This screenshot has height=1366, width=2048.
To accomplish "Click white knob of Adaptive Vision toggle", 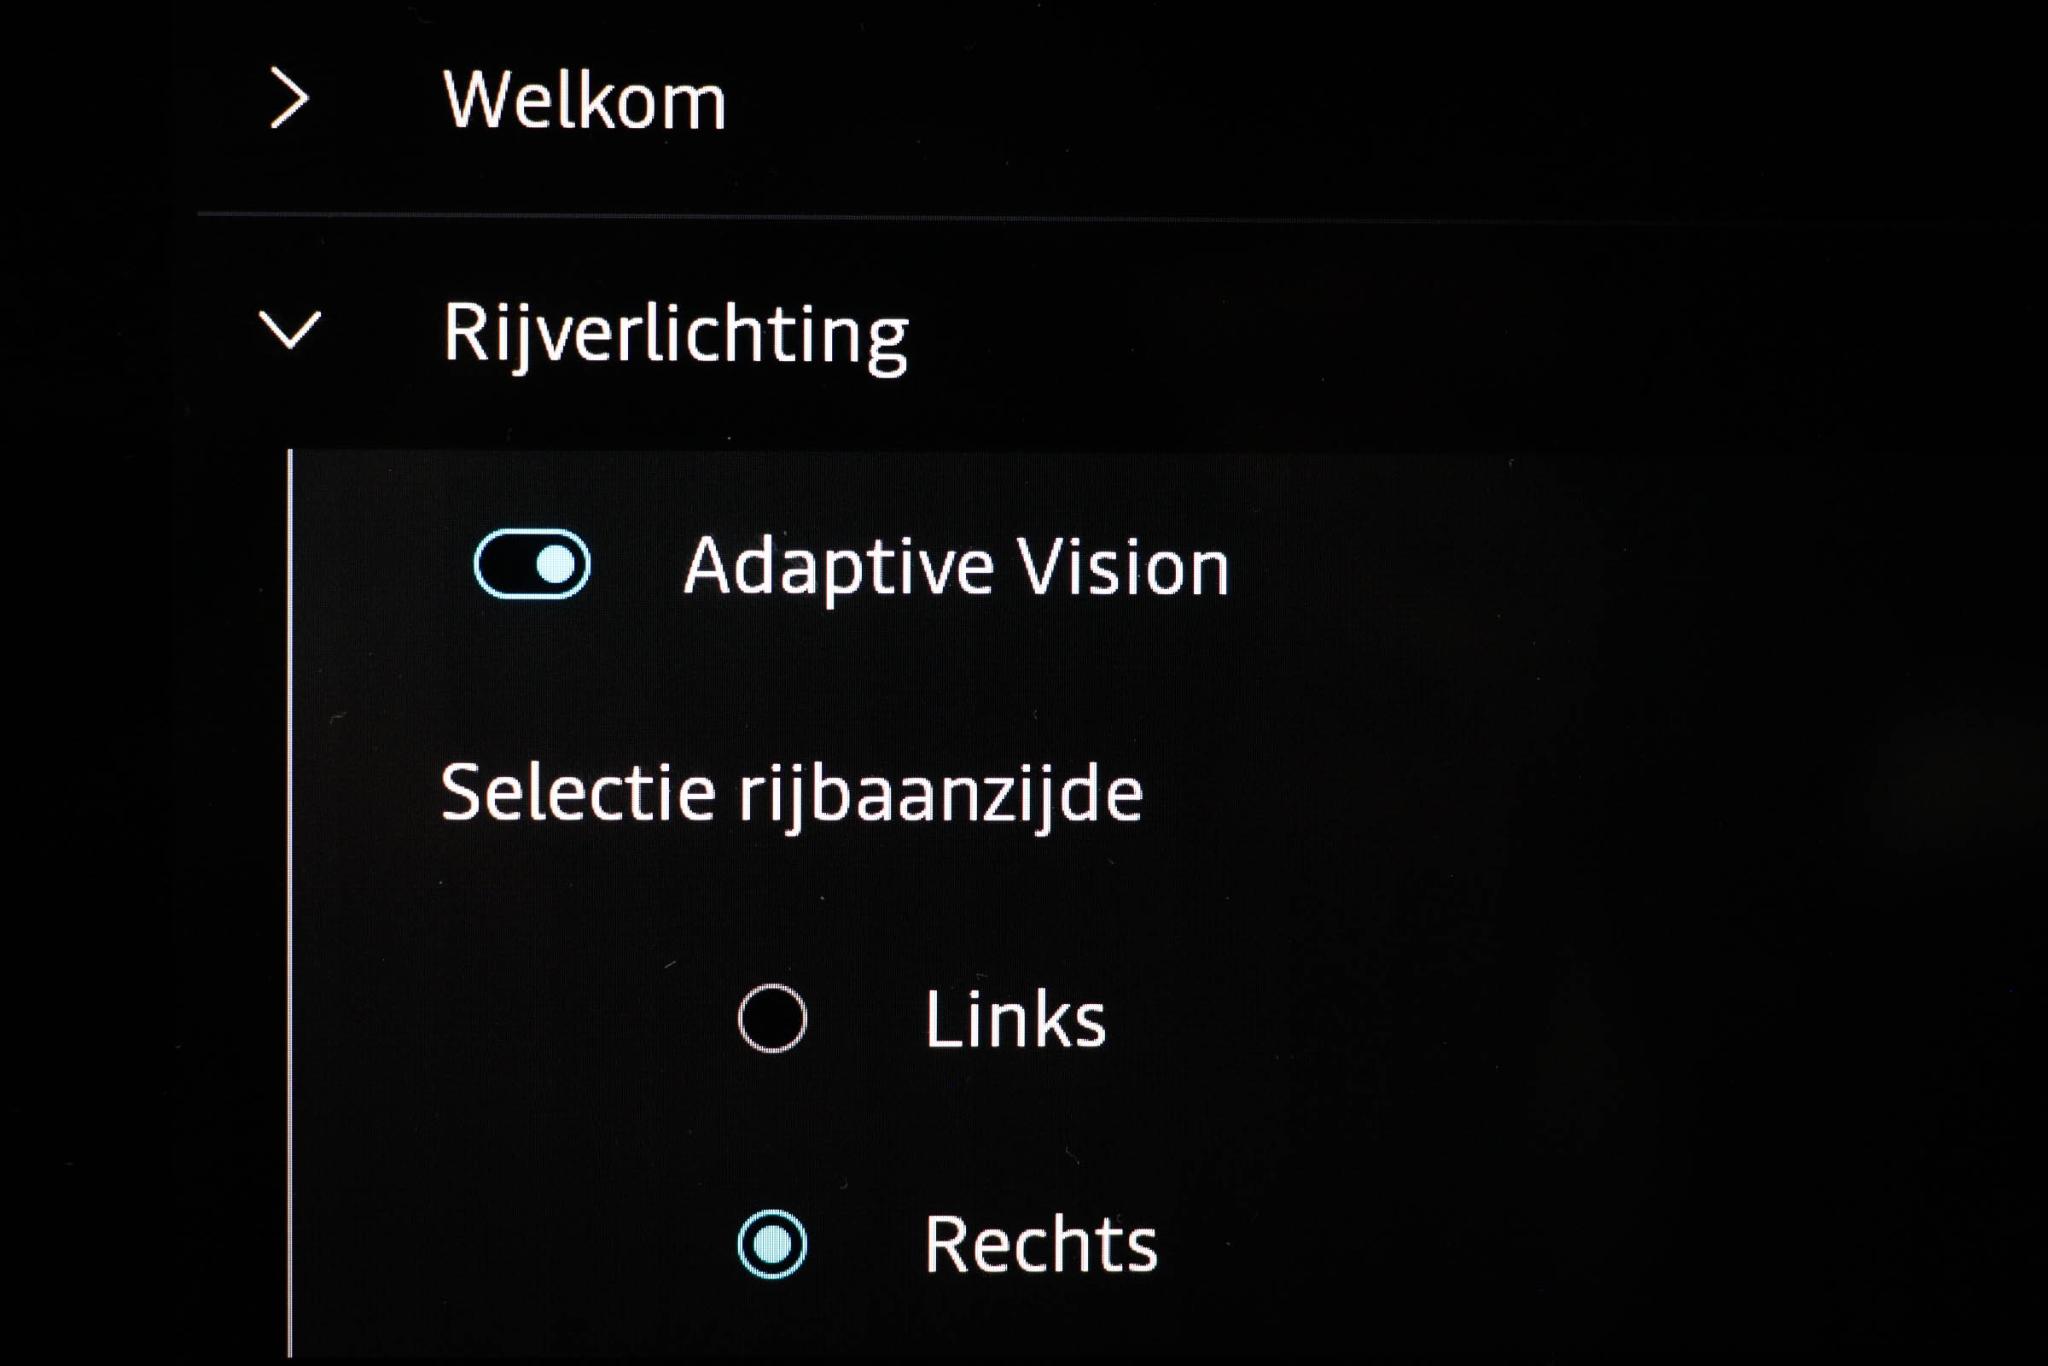I will tap(556, 565).
